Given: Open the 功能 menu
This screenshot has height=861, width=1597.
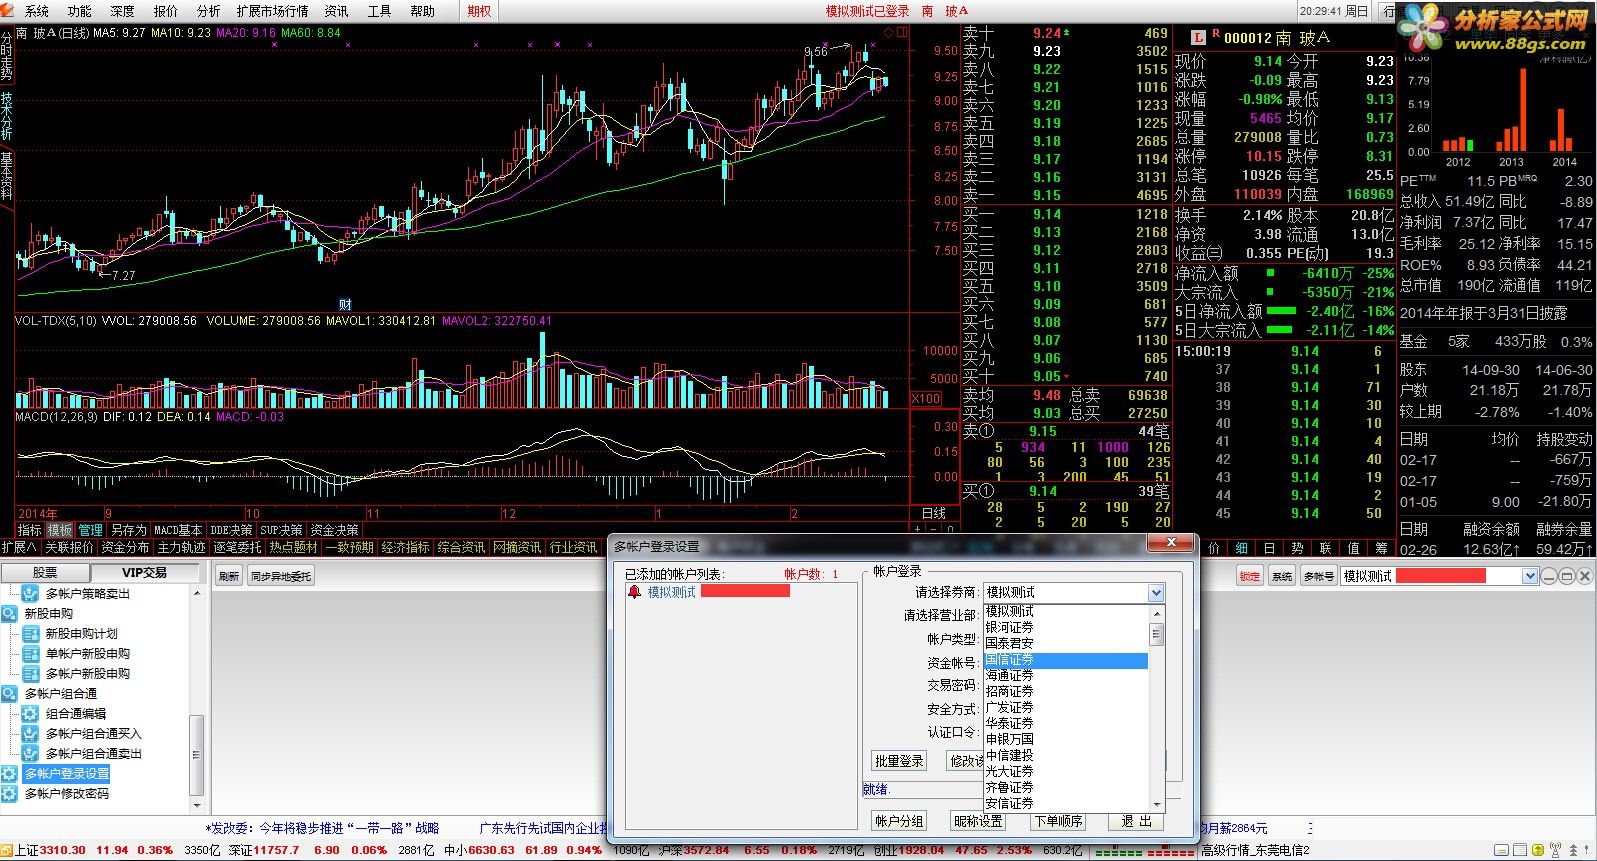Looking at the screenshot, I should tap(79, 11).
